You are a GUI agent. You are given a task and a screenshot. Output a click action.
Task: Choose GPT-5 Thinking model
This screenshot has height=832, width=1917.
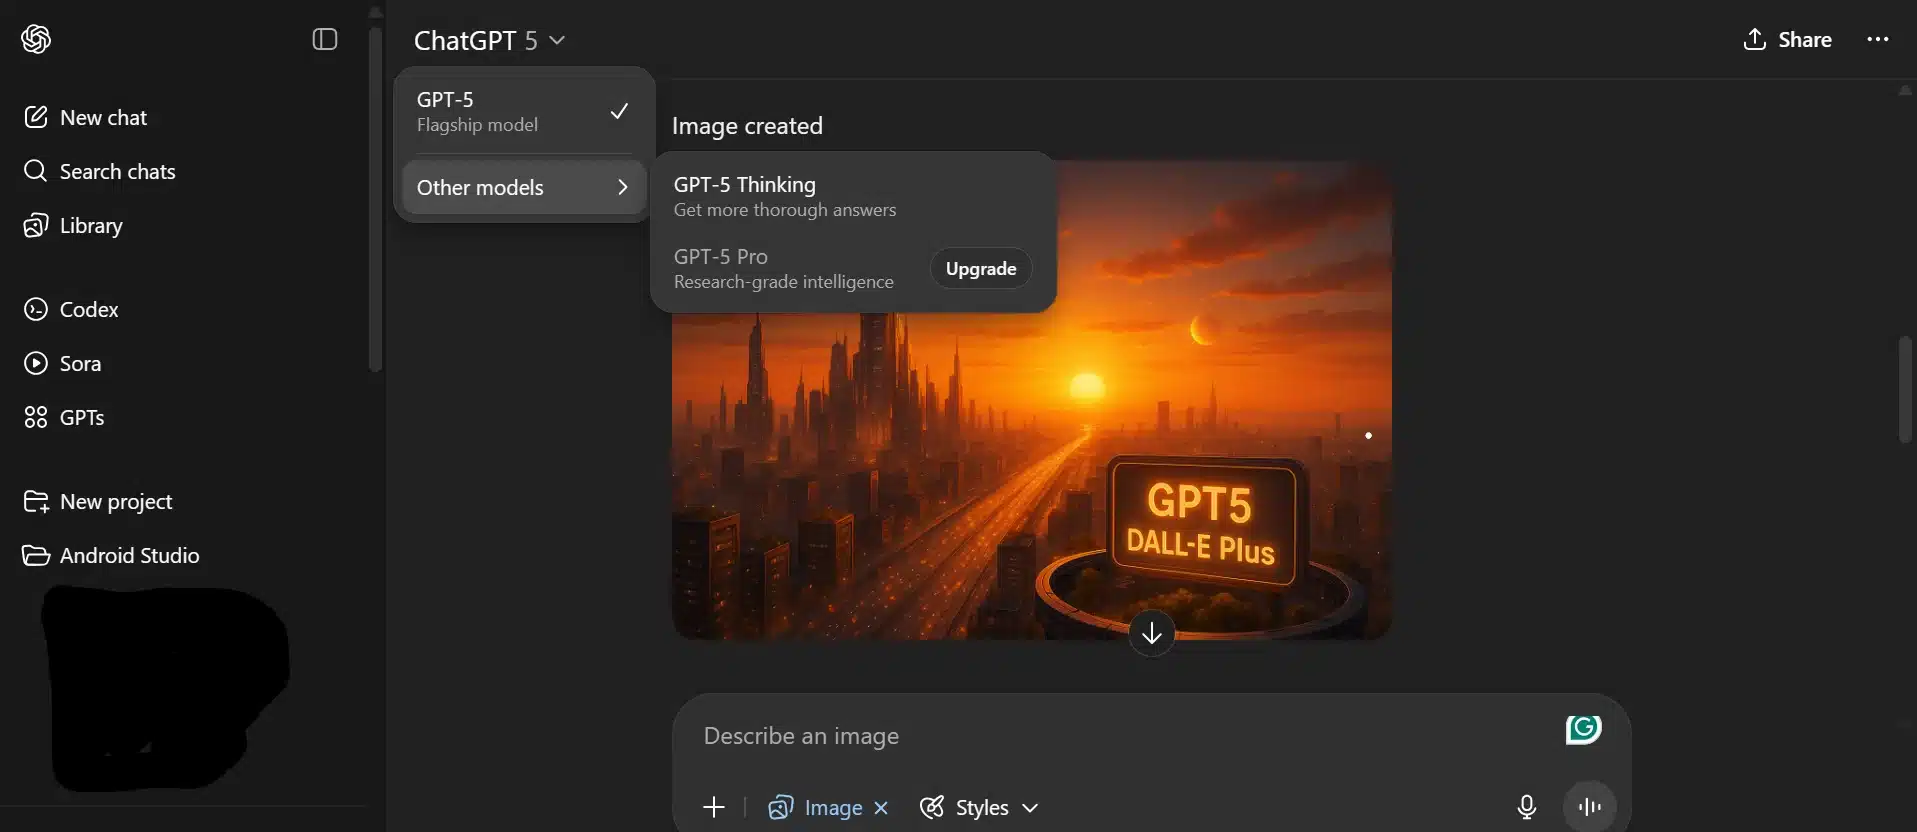(x=853, y=196)
